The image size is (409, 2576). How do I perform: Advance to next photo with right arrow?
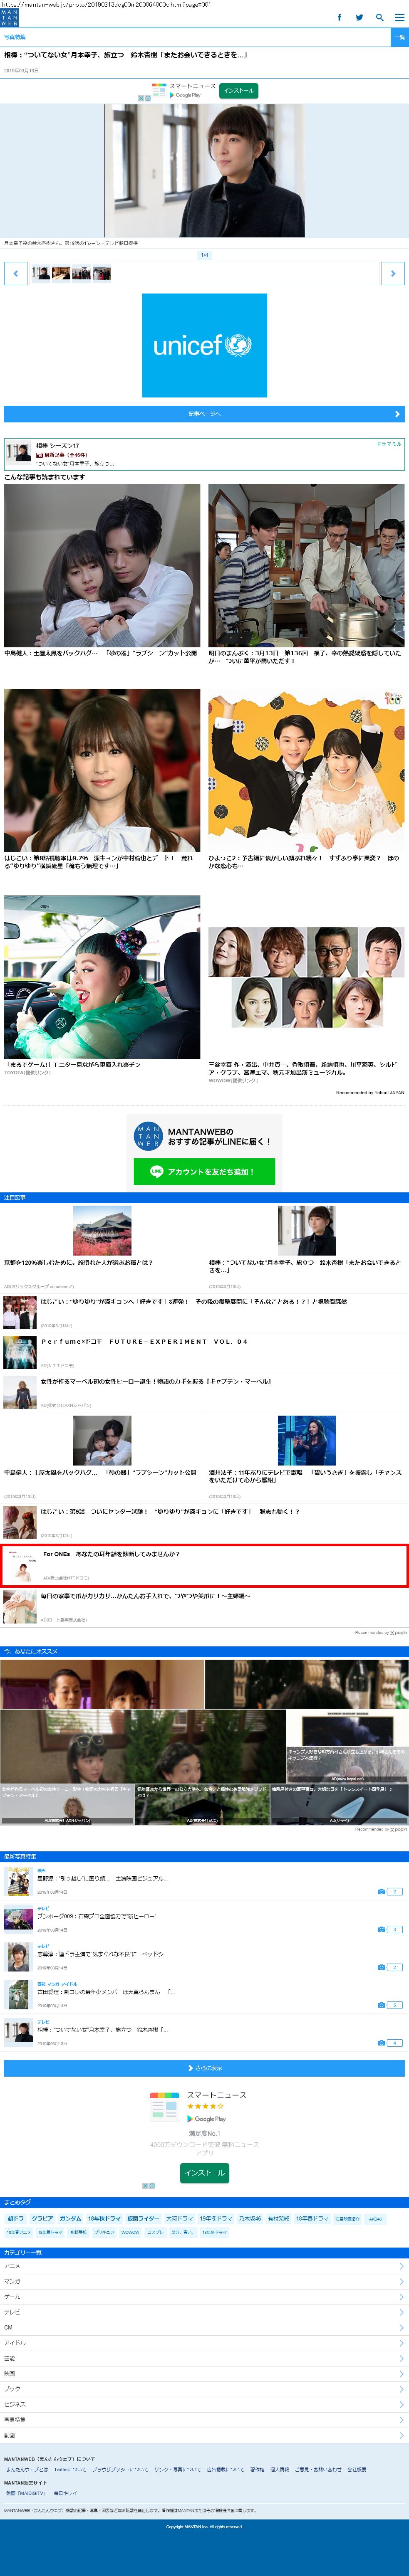pyautogui.click(x=393, y=273)
